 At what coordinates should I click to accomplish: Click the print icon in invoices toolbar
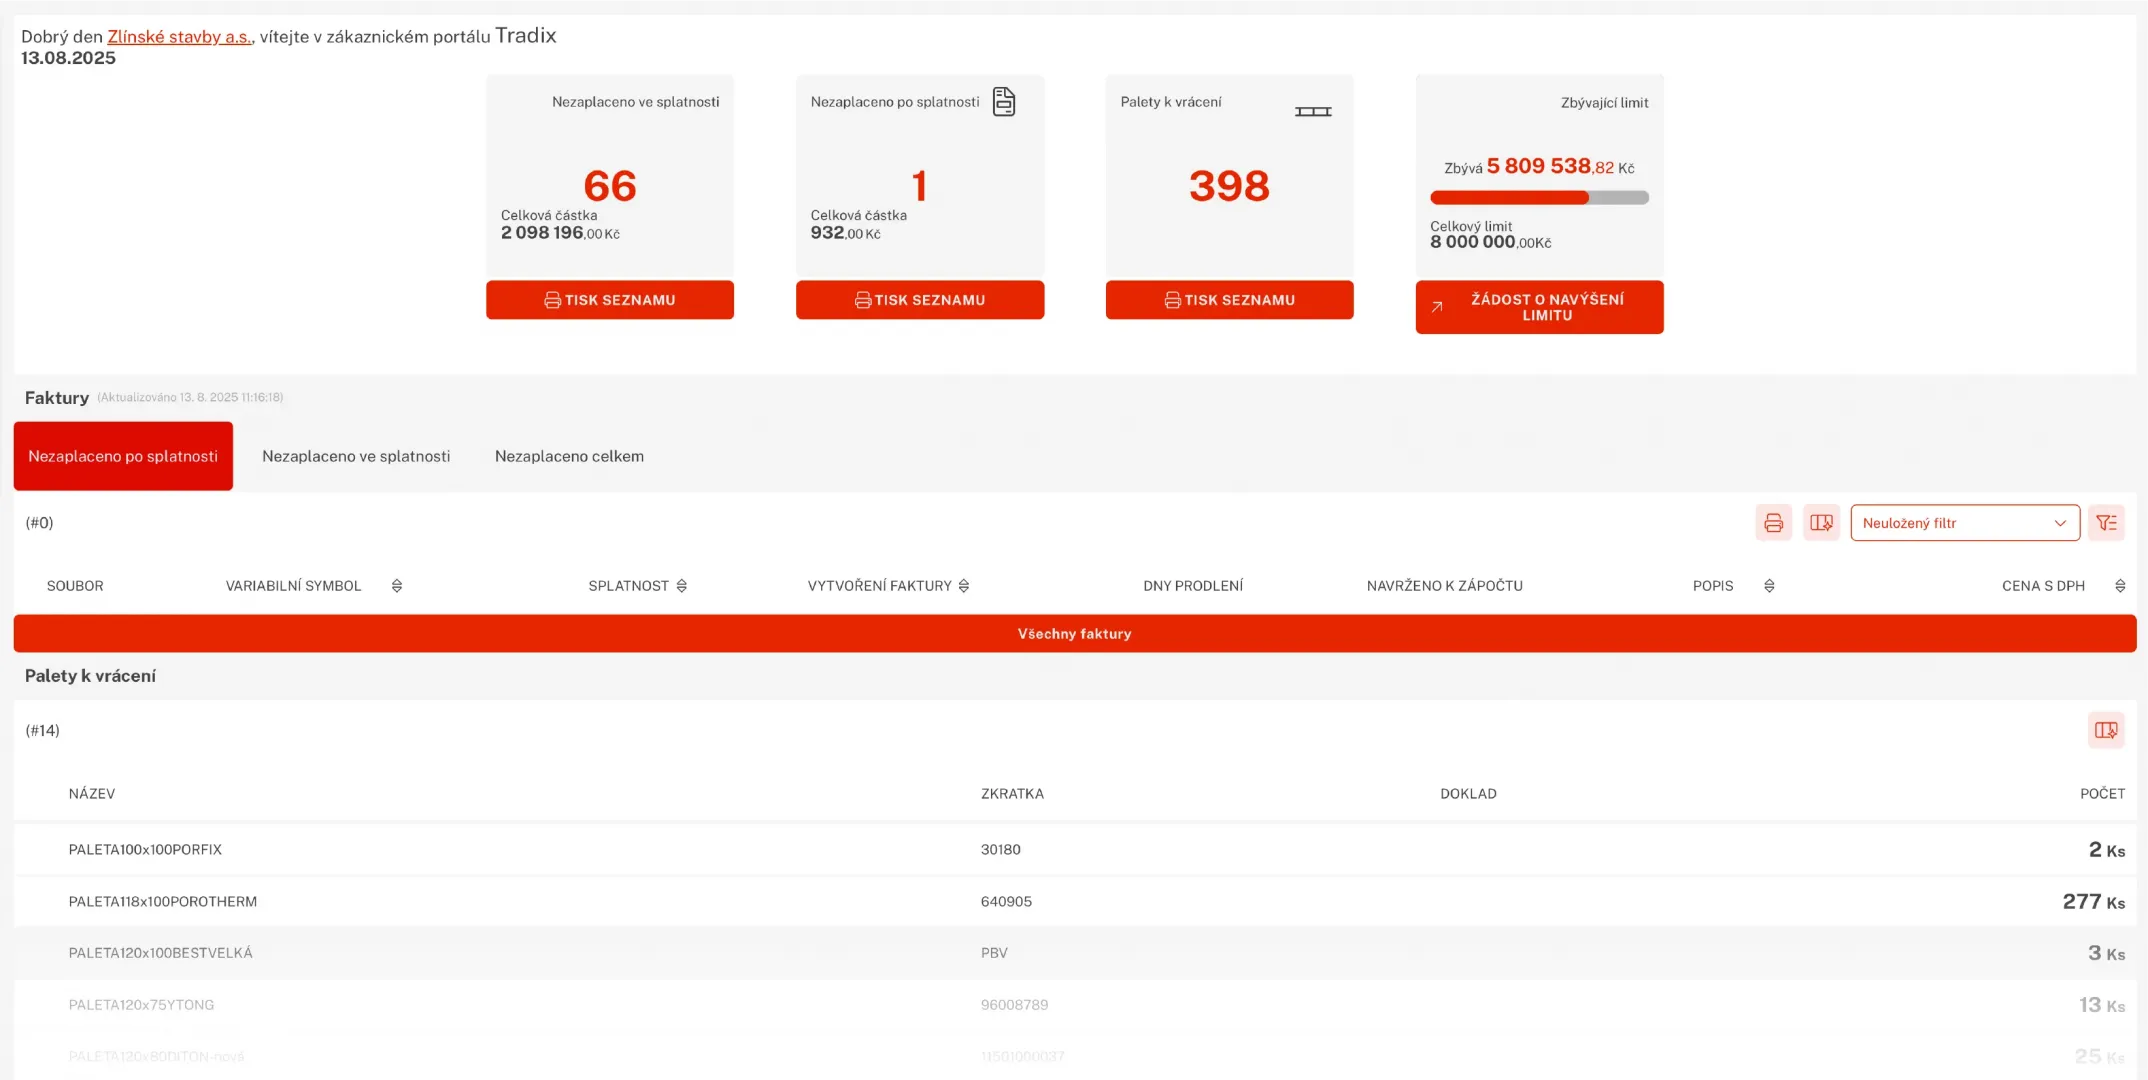coord(1773,523)
